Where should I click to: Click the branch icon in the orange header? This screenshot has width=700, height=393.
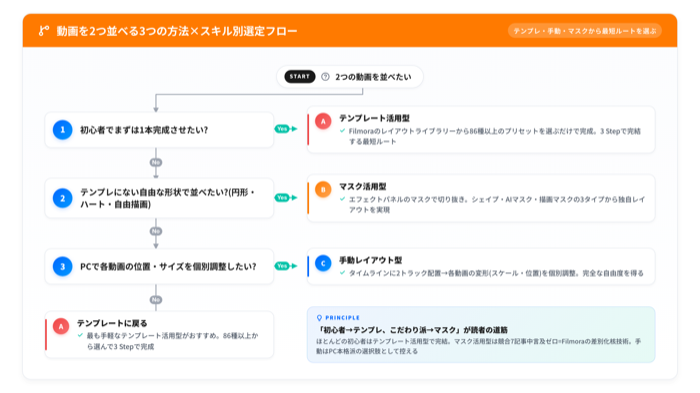[43, 31]
